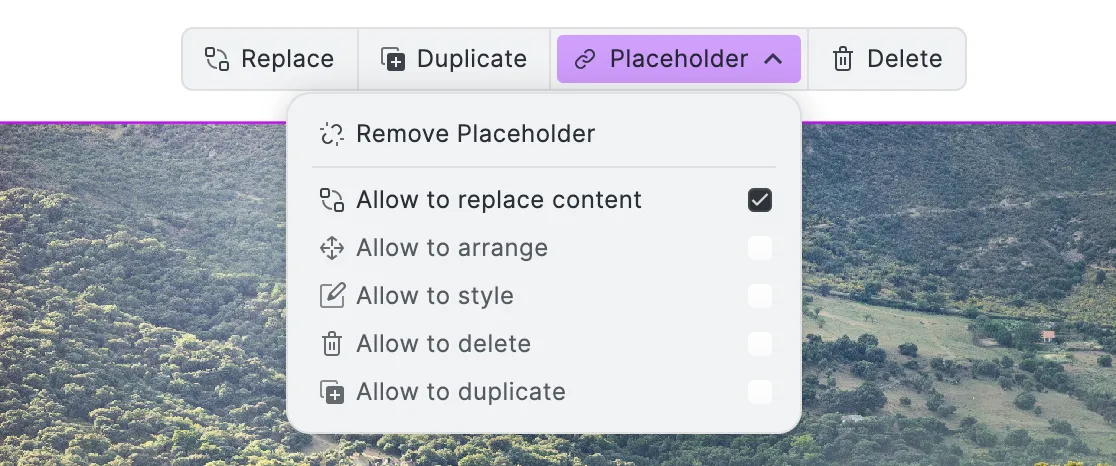Enable the Allow to style checkbox

point(759,296)
